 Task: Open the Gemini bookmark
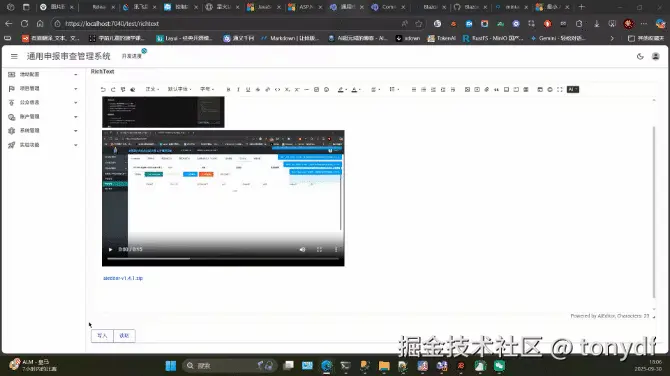coord(558,38)
